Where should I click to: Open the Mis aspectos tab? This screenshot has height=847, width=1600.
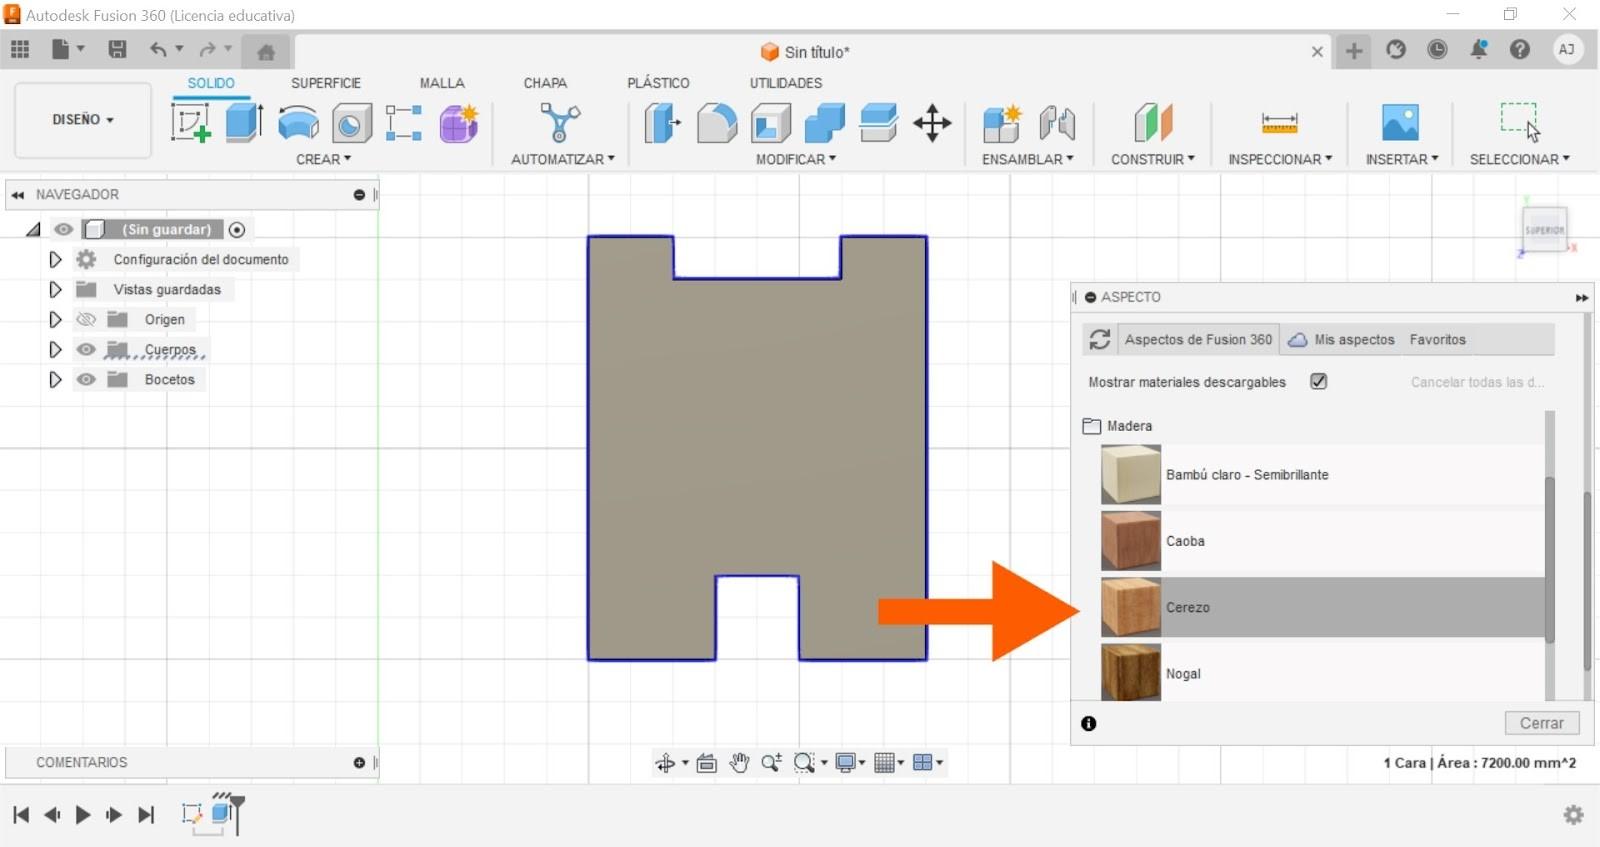pos(1341,339)
